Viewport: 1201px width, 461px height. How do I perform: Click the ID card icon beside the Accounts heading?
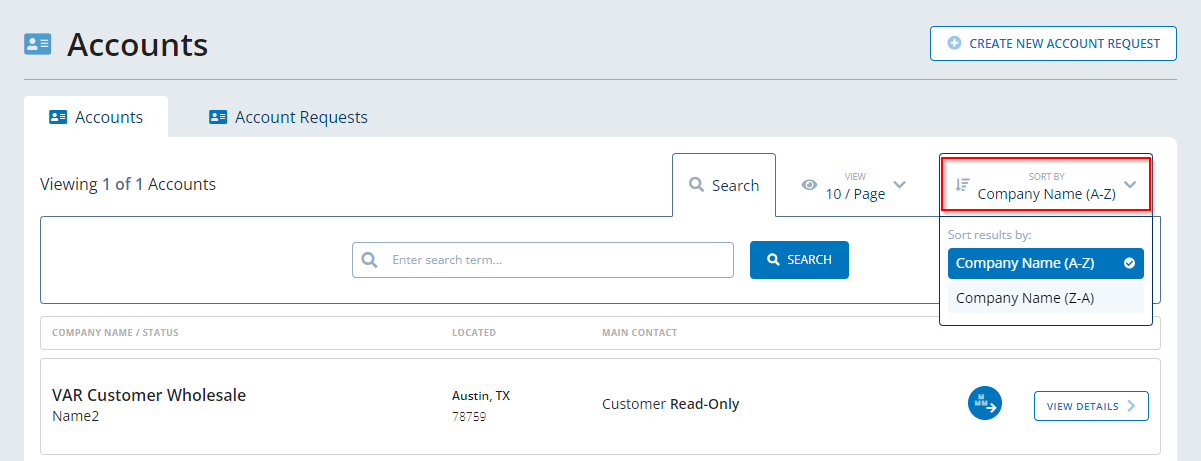[38, 44]
